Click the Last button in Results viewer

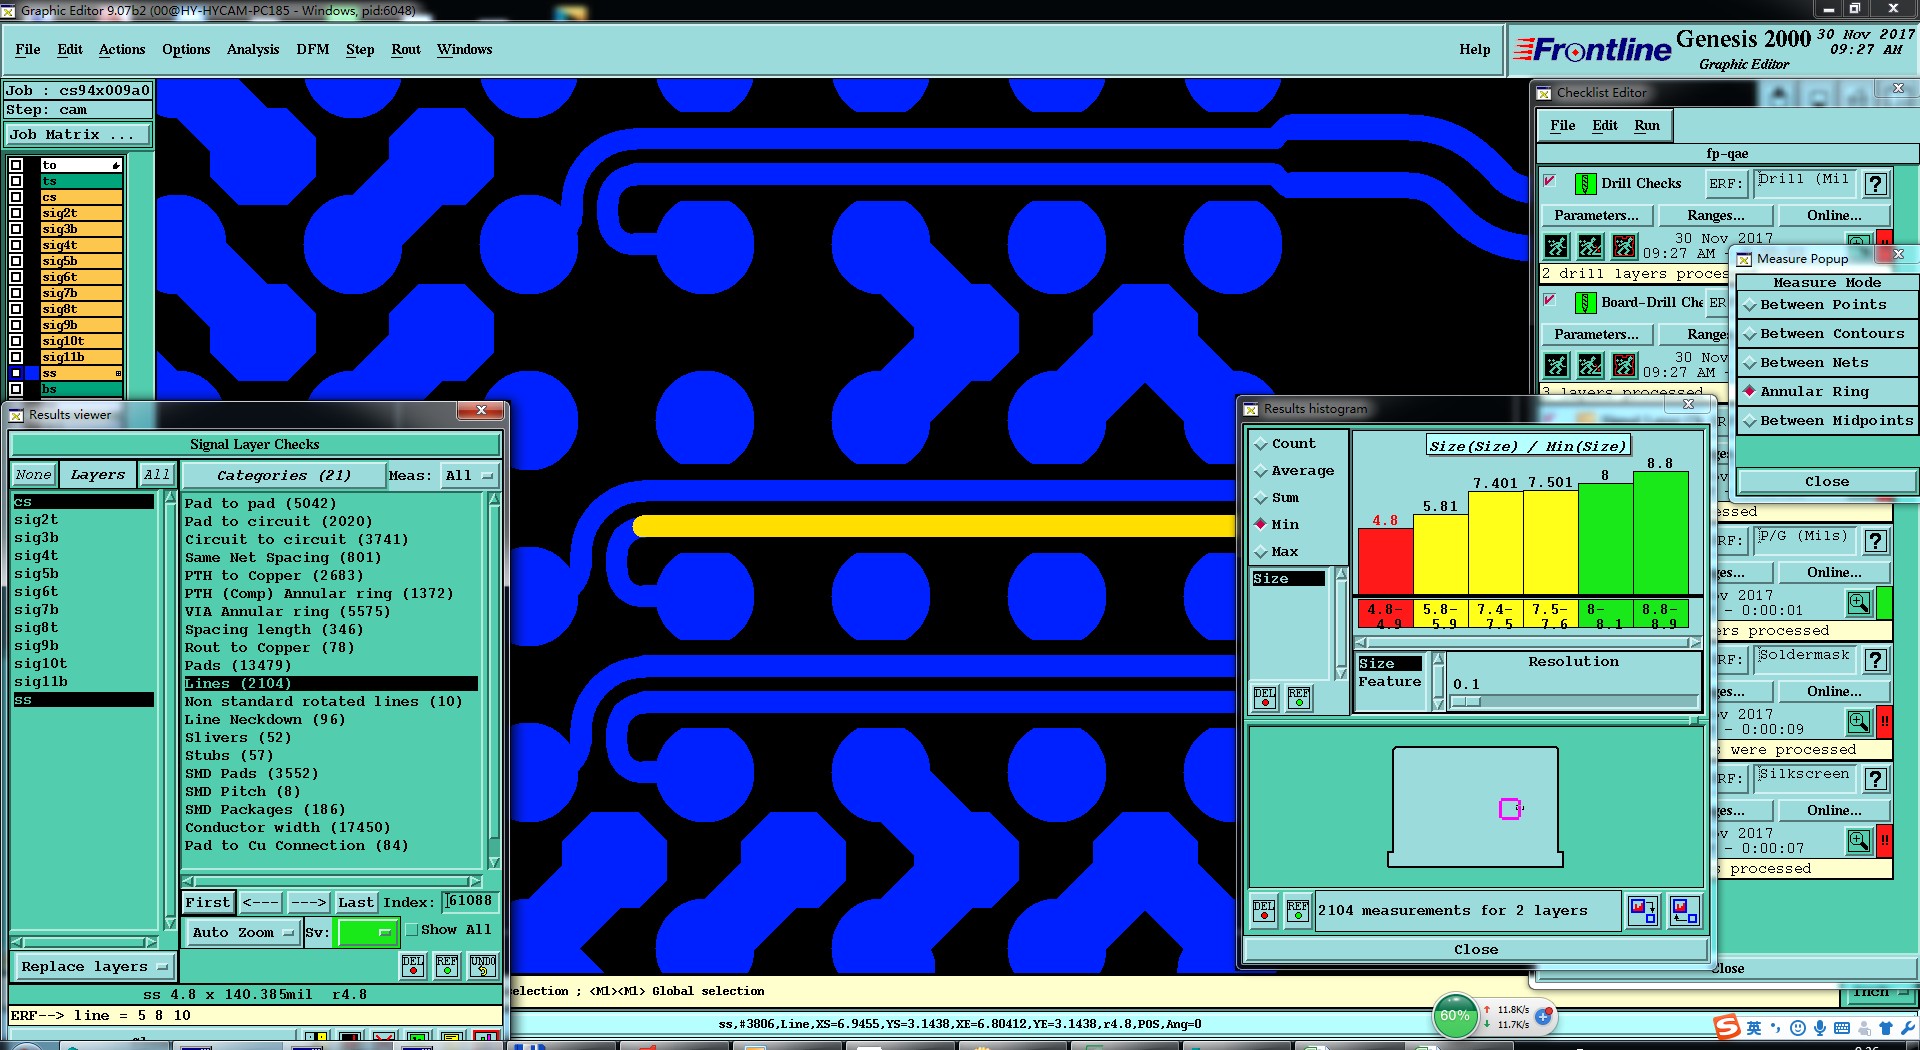(x=355, y=902)
